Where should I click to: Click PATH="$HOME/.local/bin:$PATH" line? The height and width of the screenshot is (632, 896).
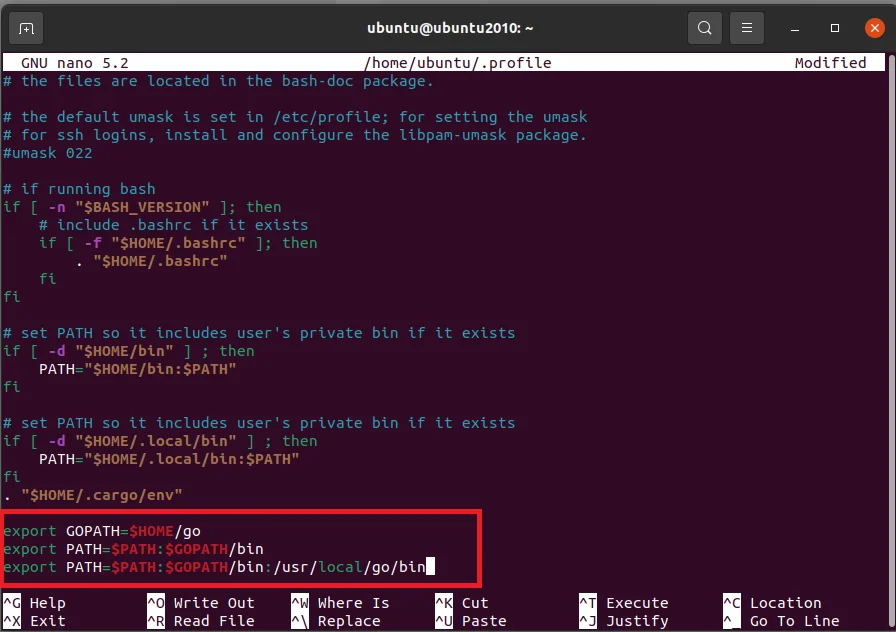pyautogui.click(x=169, y=459)
